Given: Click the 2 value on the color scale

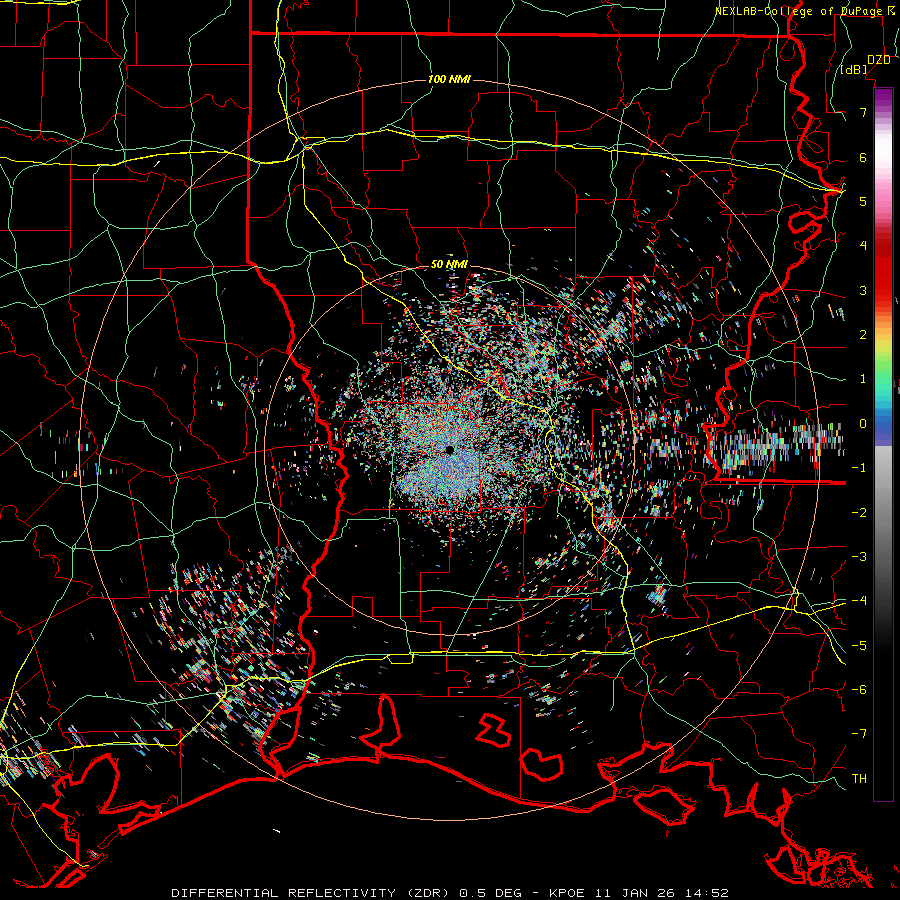Looking at the screenshot, I should pos(863,335).
